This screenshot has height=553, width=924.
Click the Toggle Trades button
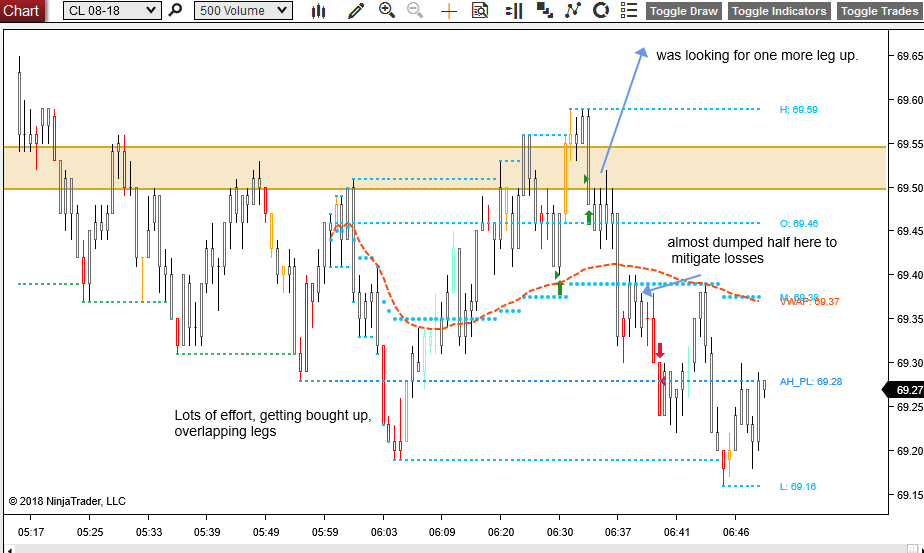pyautogui.click(x=880, y=11)
